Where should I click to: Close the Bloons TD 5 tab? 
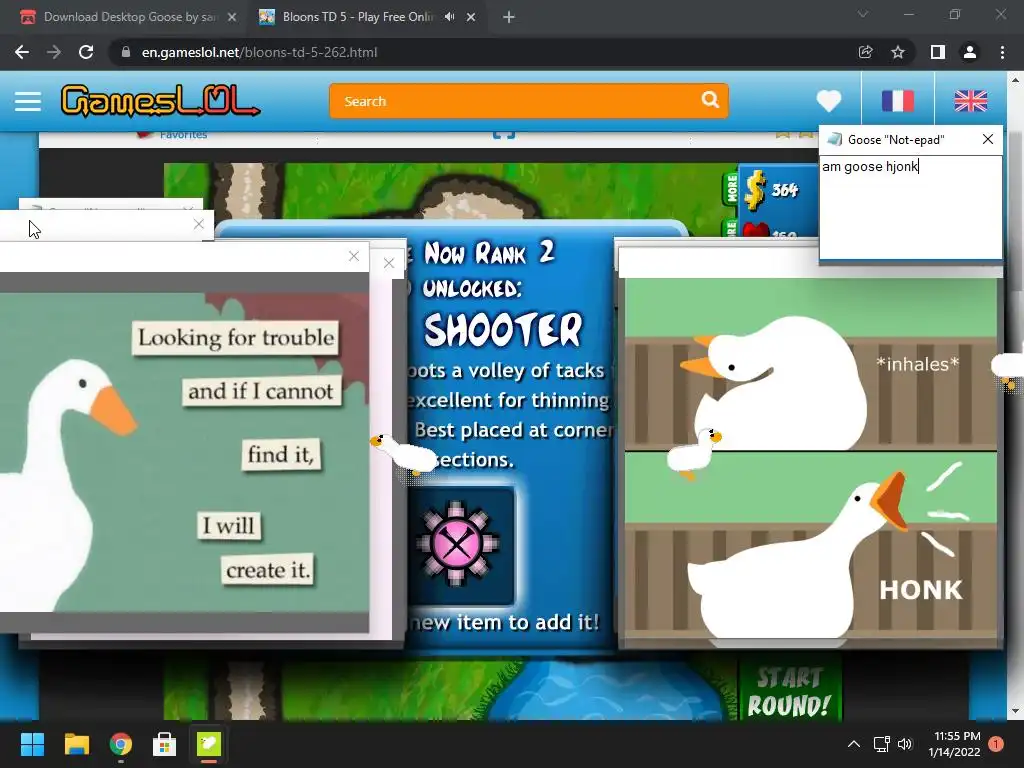tap(471, 17)
